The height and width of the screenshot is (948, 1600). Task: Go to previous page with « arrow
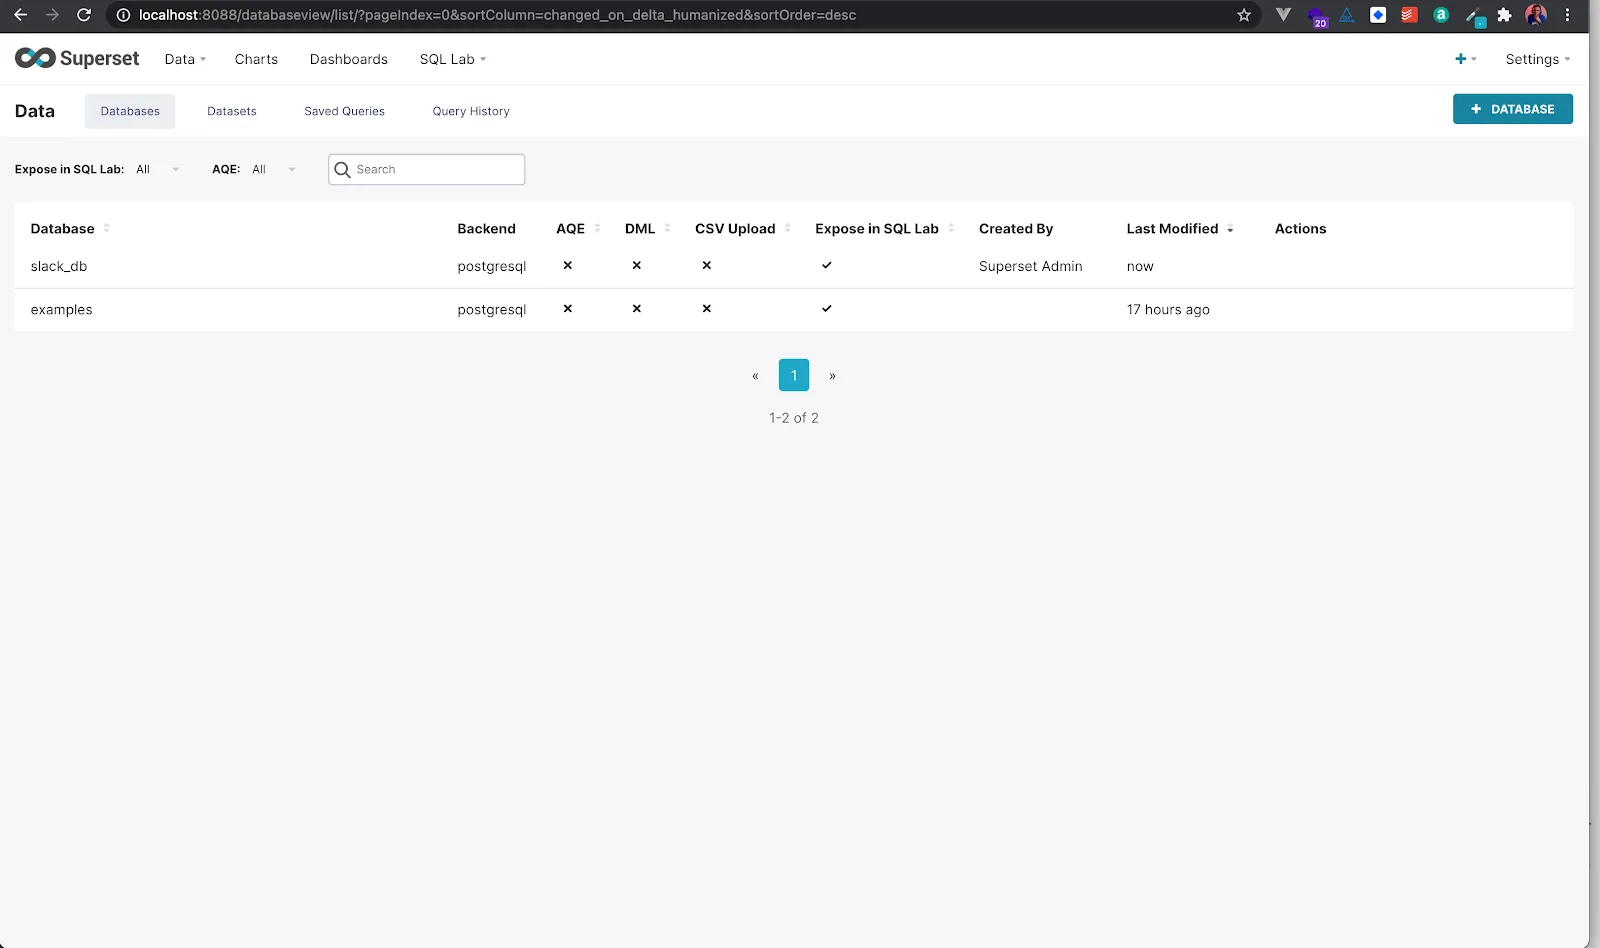(x=755, y=376)
